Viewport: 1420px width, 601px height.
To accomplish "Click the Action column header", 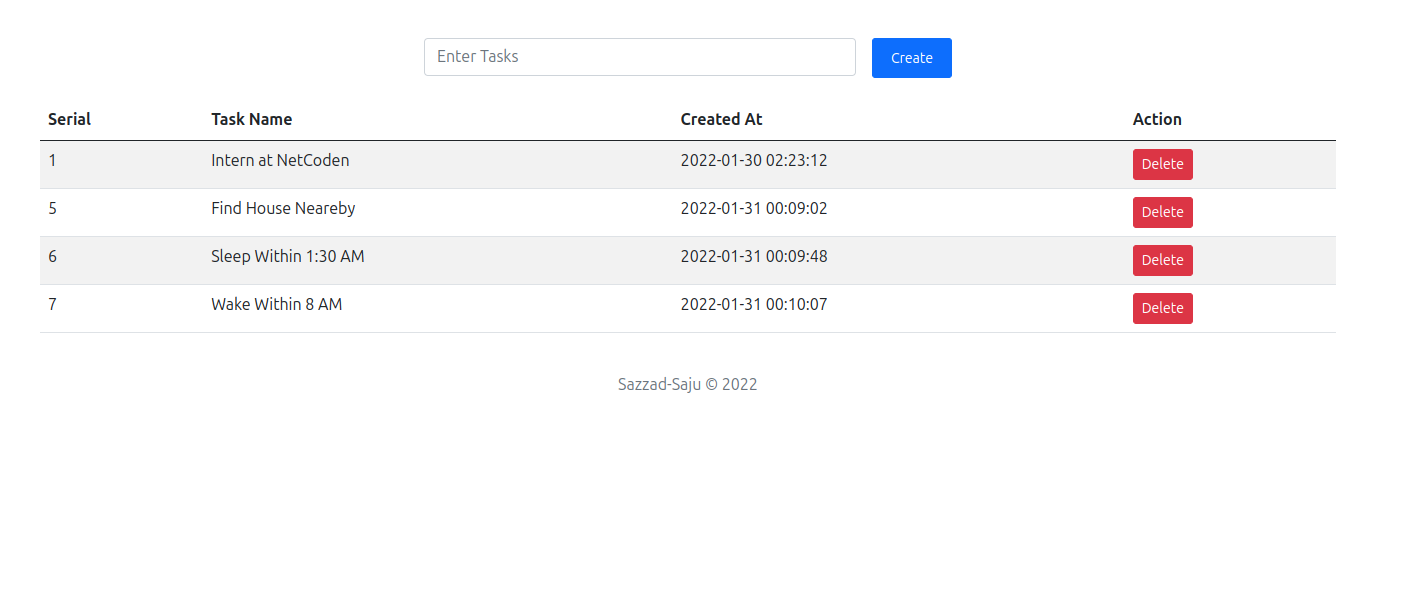I will (x=1157, y=119).
